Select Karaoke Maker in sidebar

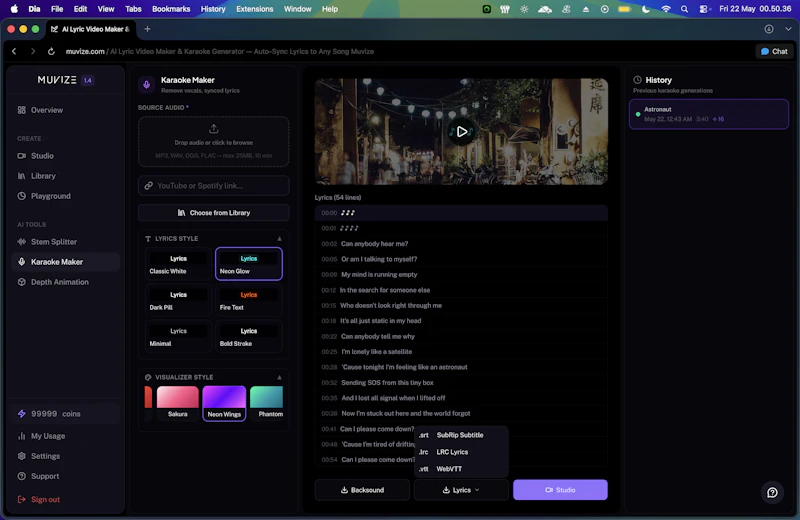tap(65, 262)
